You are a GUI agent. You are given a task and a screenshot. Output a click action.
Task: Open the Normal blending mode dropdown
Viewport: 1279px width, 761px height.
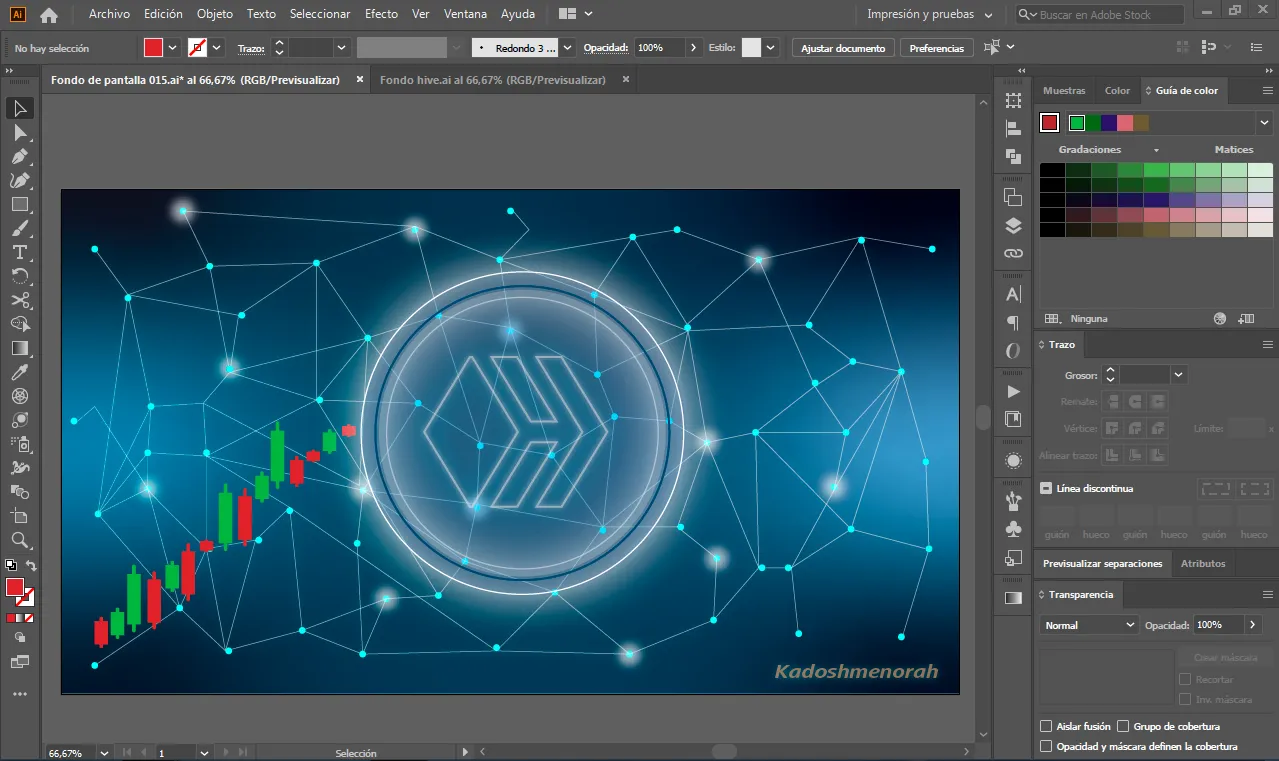pos(1089,625)
